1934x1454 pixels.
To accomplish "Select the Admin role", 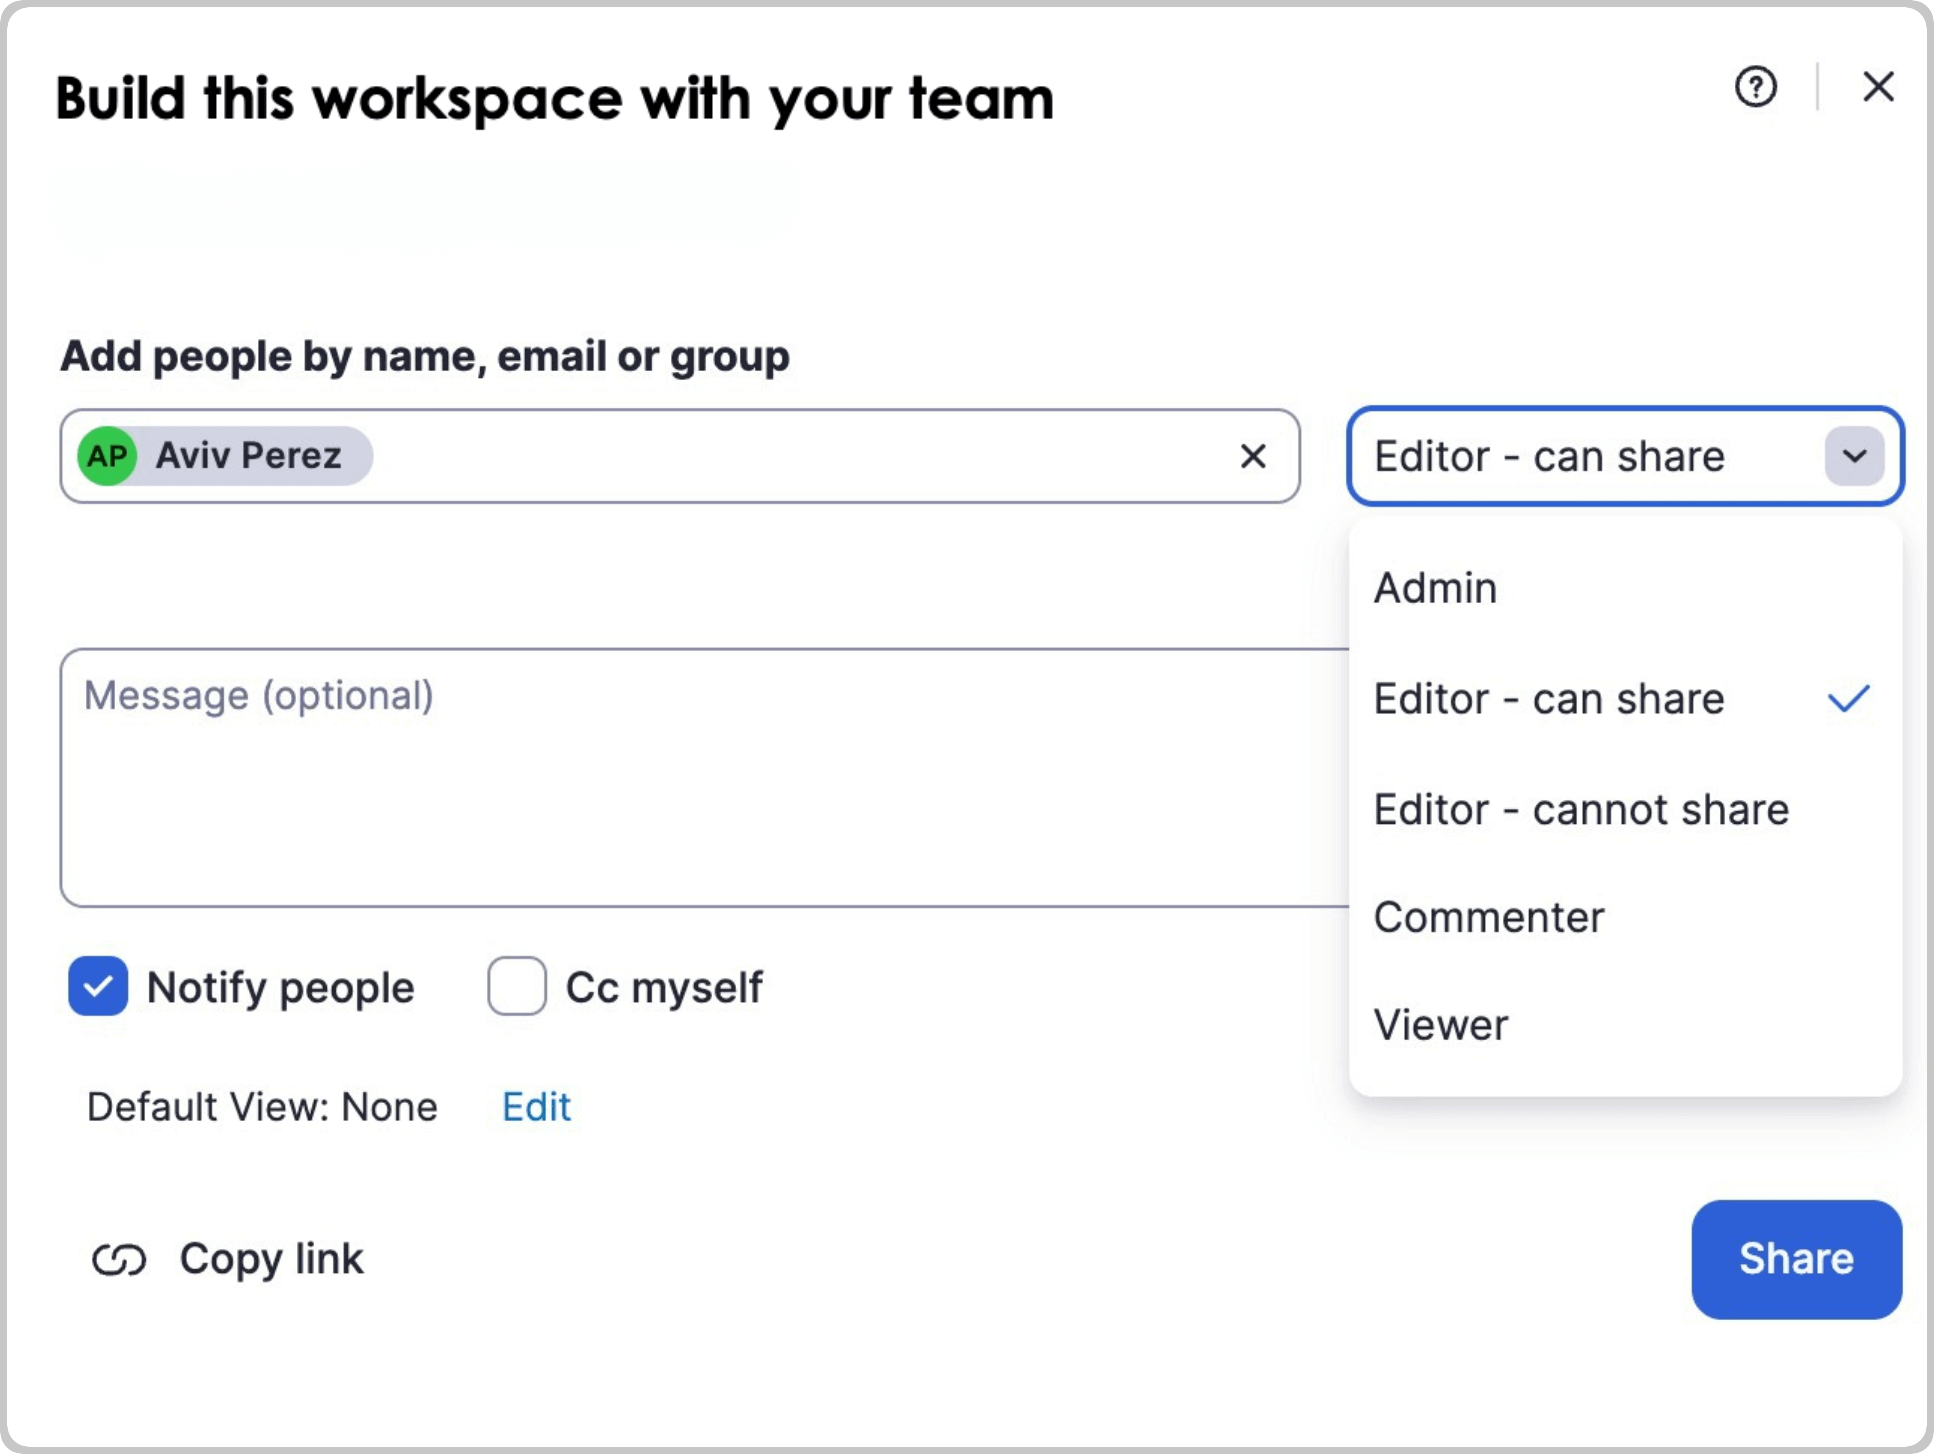I will [1436, 588].
